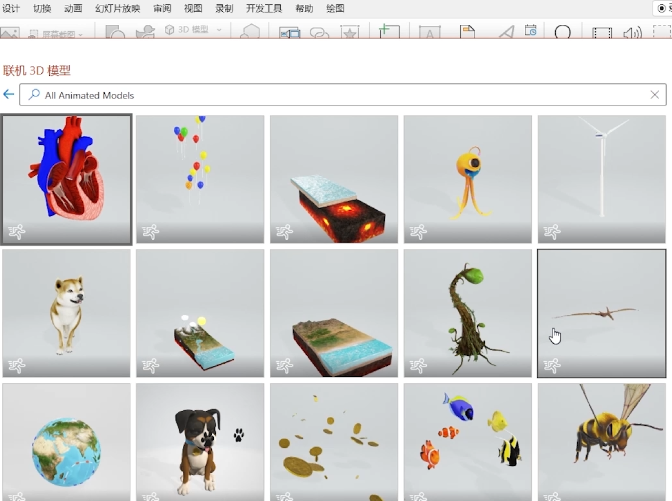Switch to the 开发工具 tab
This screenshot has height=501, width=672.
point(264,8)
